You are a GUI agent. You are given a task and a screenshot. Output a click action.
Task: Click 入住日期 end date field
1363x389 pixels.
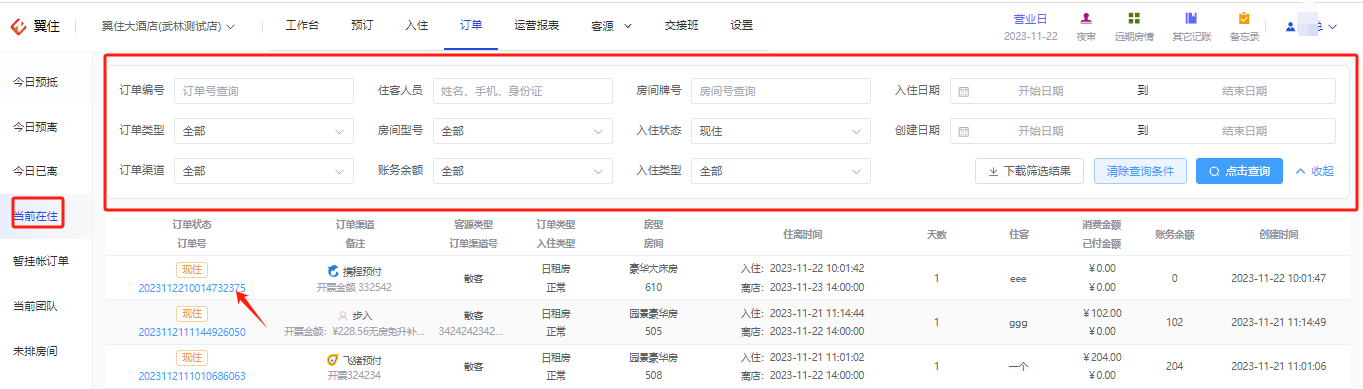click(x=1244, y=91)
